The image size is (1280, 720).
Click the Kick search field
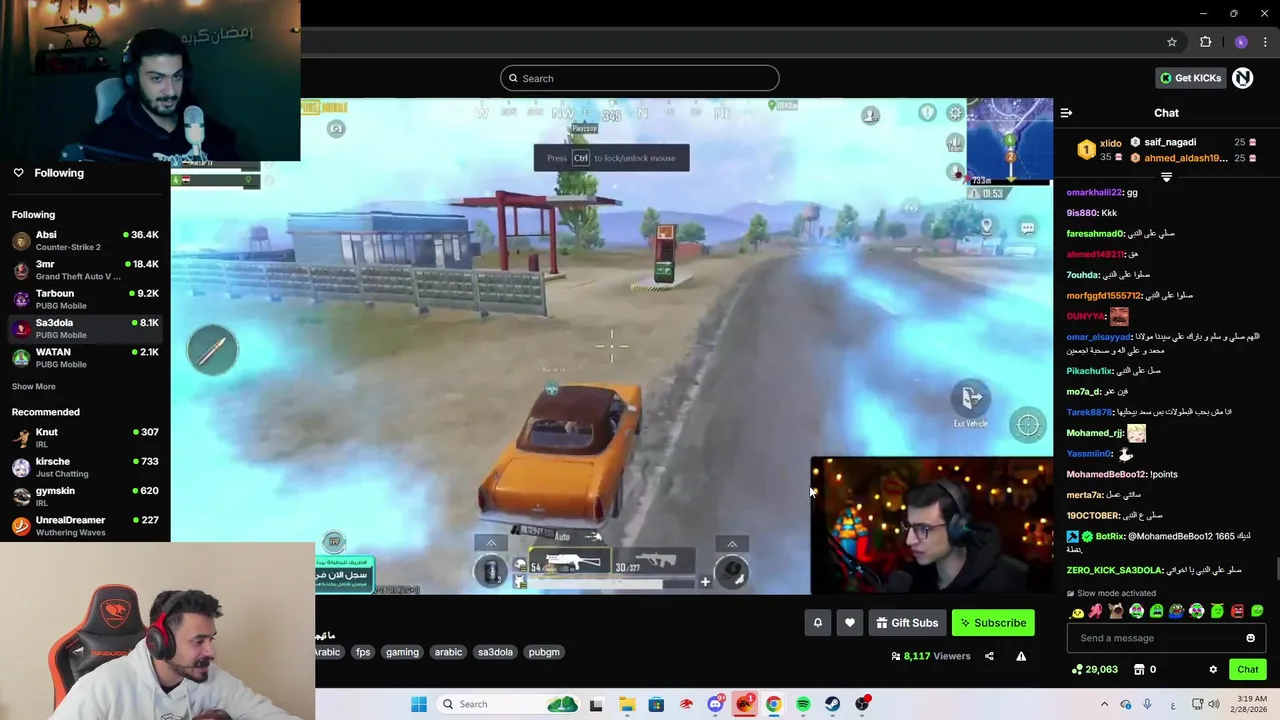coord(640,78)
